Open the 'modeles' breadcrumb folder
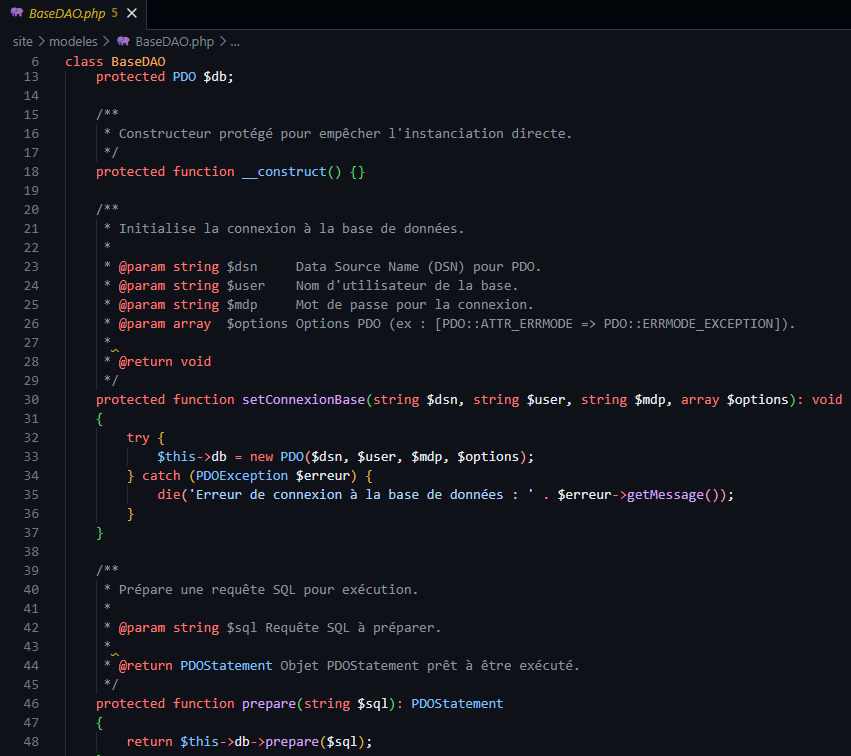The image size is (851, 756). click(73, 41)
